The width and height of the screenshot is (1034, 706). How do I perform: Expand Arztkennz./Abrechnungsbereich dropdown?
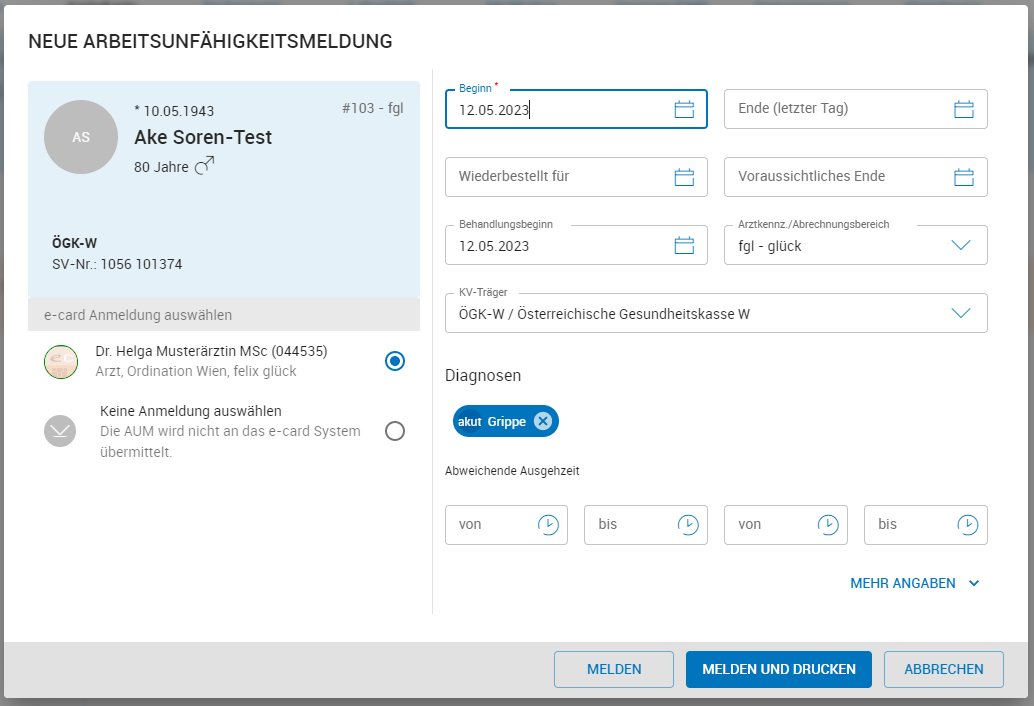960,245
